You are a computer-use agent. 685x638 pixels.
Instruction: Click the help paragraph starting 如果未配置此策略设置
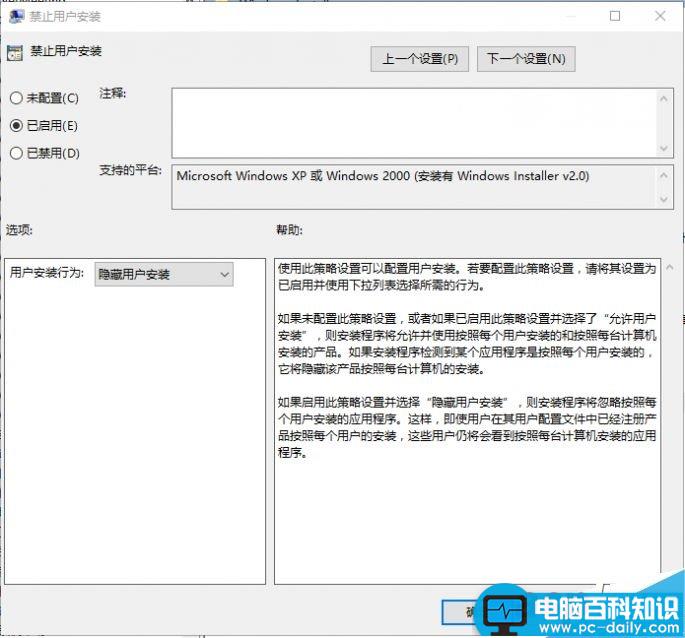(x=467, y=343)
